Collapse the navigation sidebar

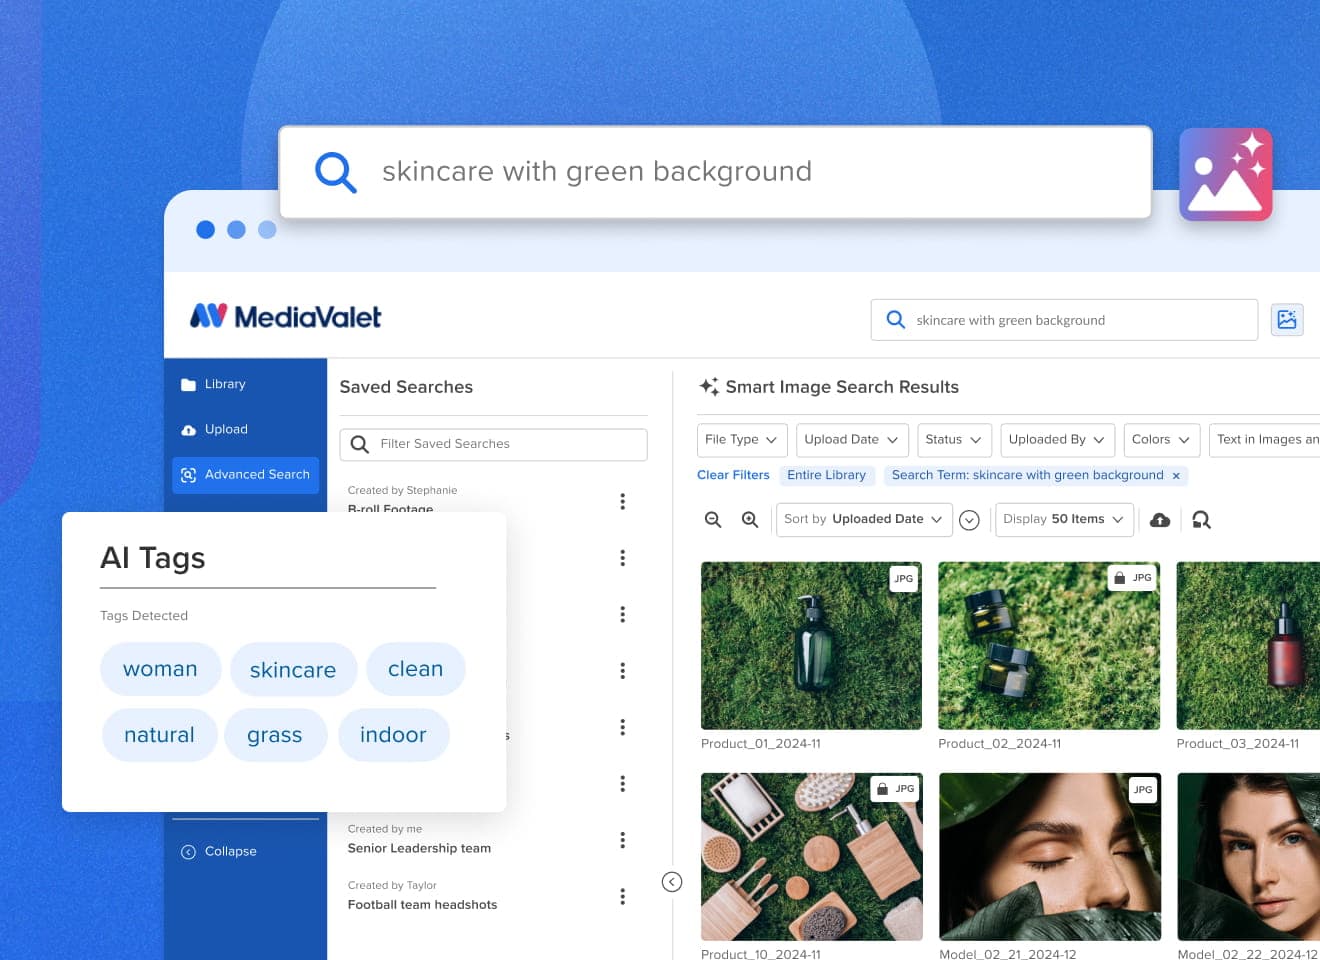[219, 851]
